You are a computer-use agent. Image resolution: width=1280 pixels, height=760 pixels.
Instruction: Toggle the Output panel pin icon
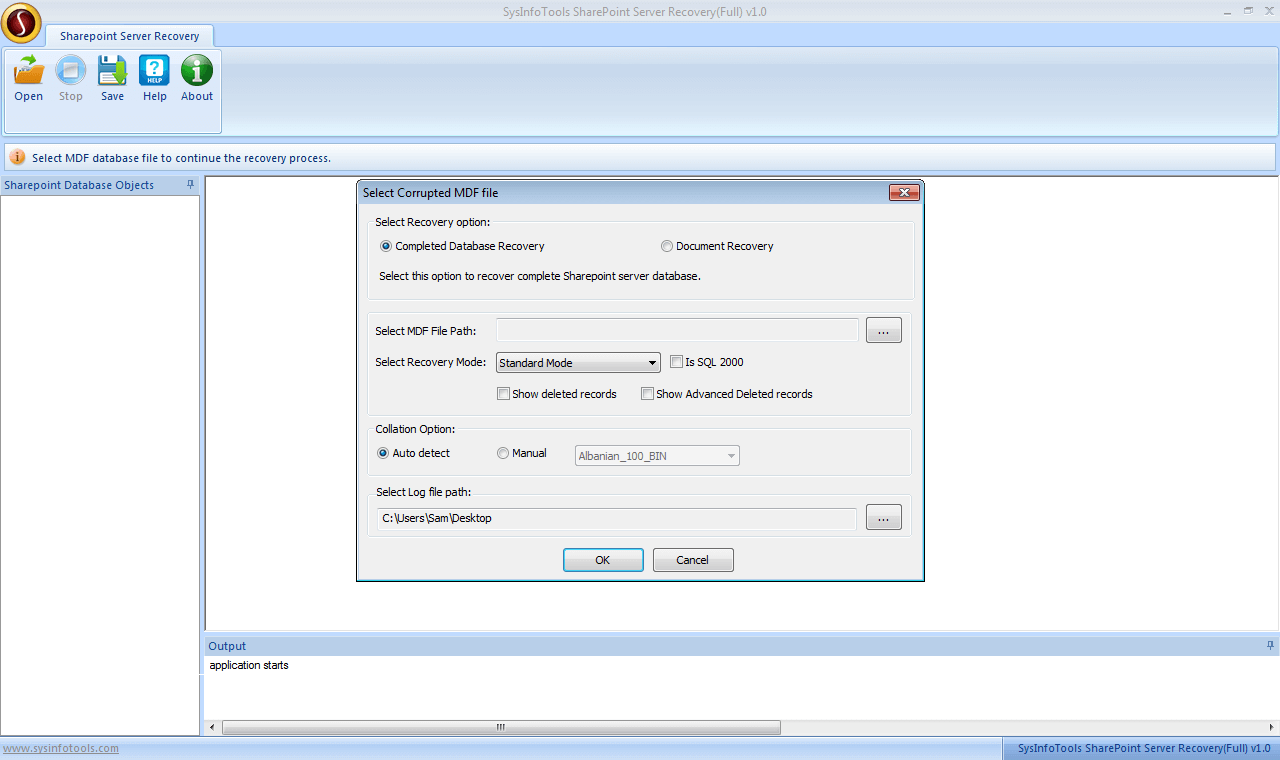pyautogui.click(x=1270, y=646)
